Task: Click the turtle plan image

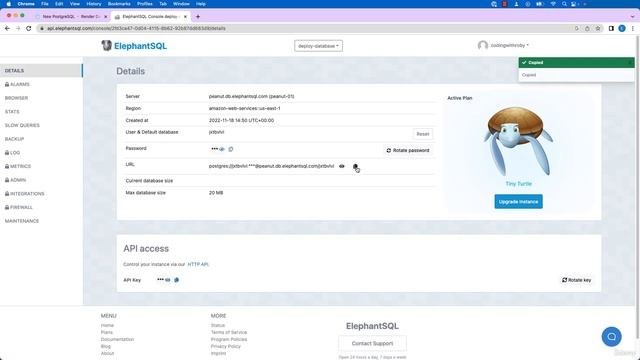Action: (518, 141)
